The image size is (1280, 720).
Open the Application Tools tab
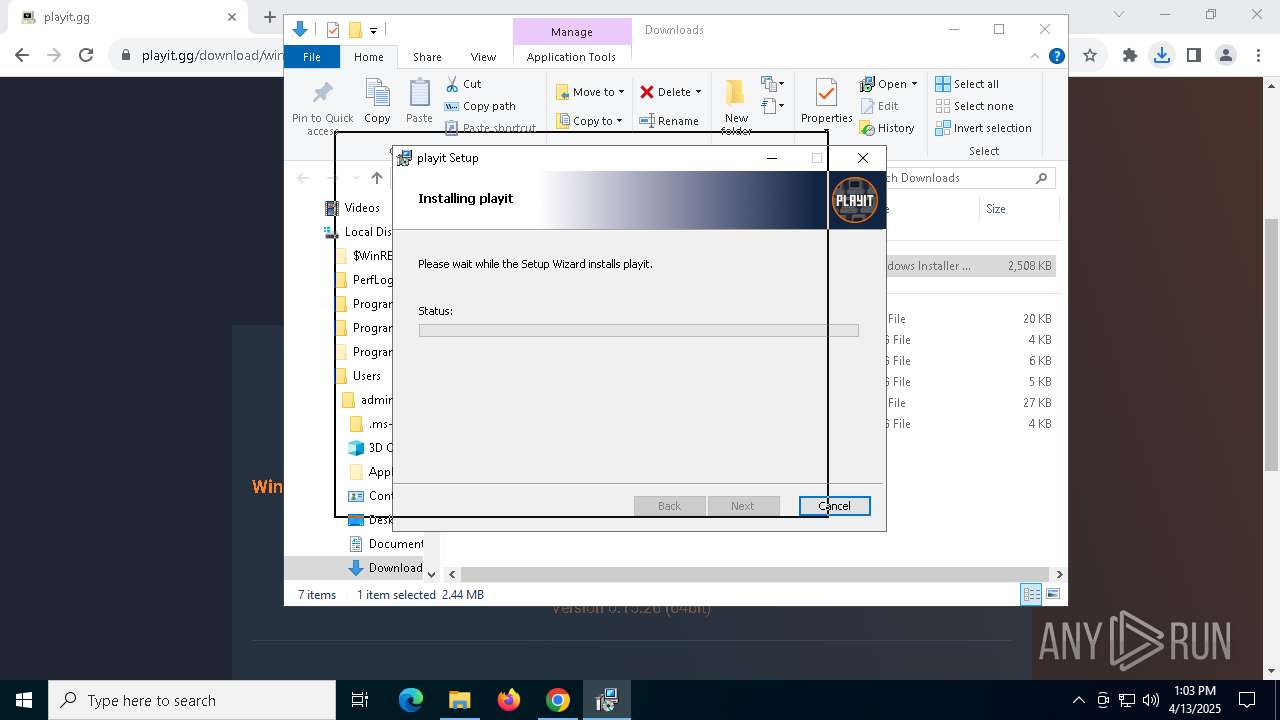(x=571, y=57)
